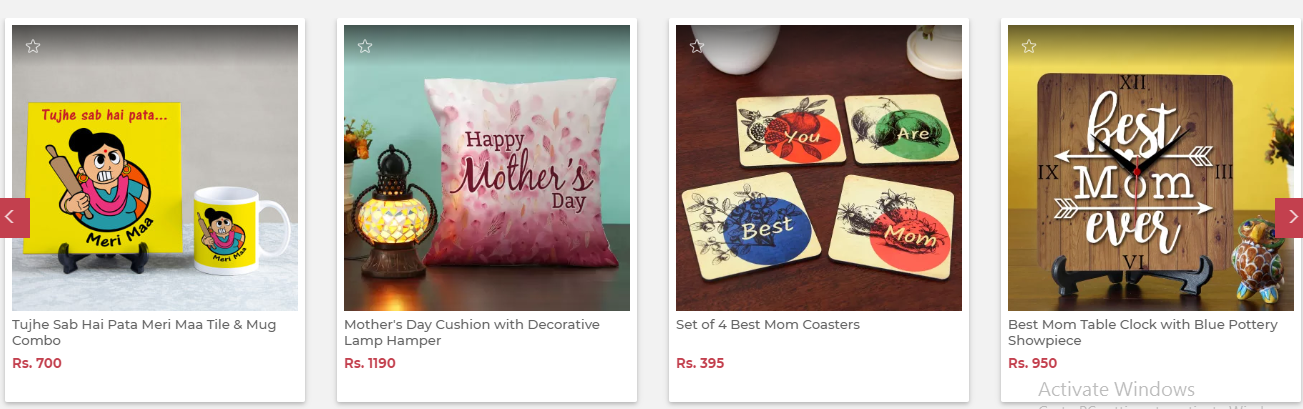The image size is (1303, 409).
Task: Go to previous products with left arrow
Action: tap(14, 217)
